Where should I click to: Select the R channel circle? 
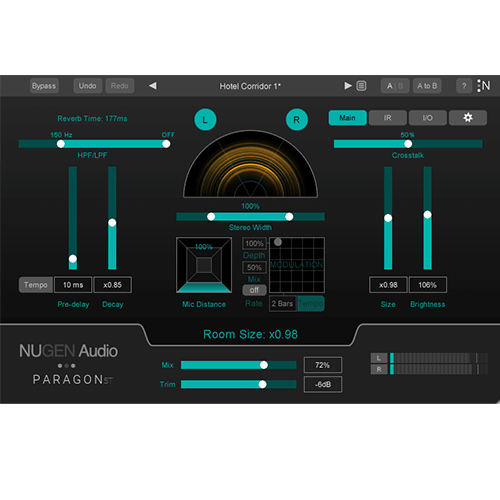coord(297,119)
